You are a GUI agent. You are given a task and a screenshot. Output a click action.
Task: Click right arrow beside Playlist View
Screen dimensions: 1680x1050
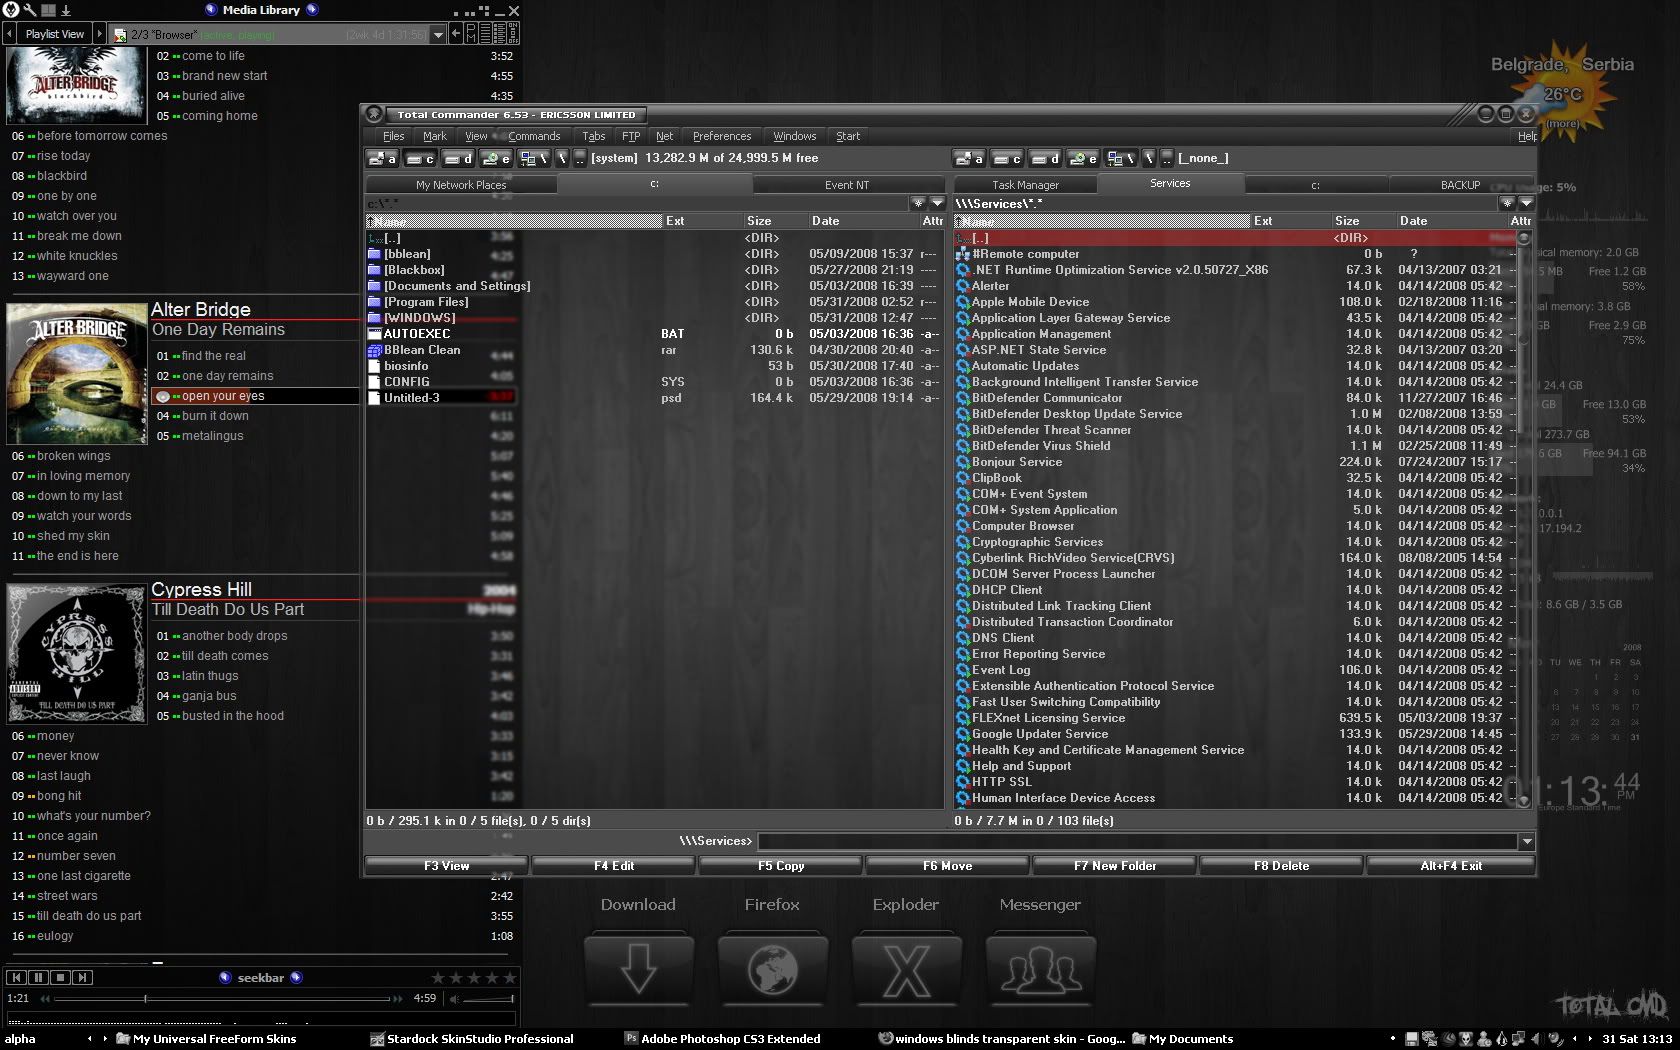[99, 34]
